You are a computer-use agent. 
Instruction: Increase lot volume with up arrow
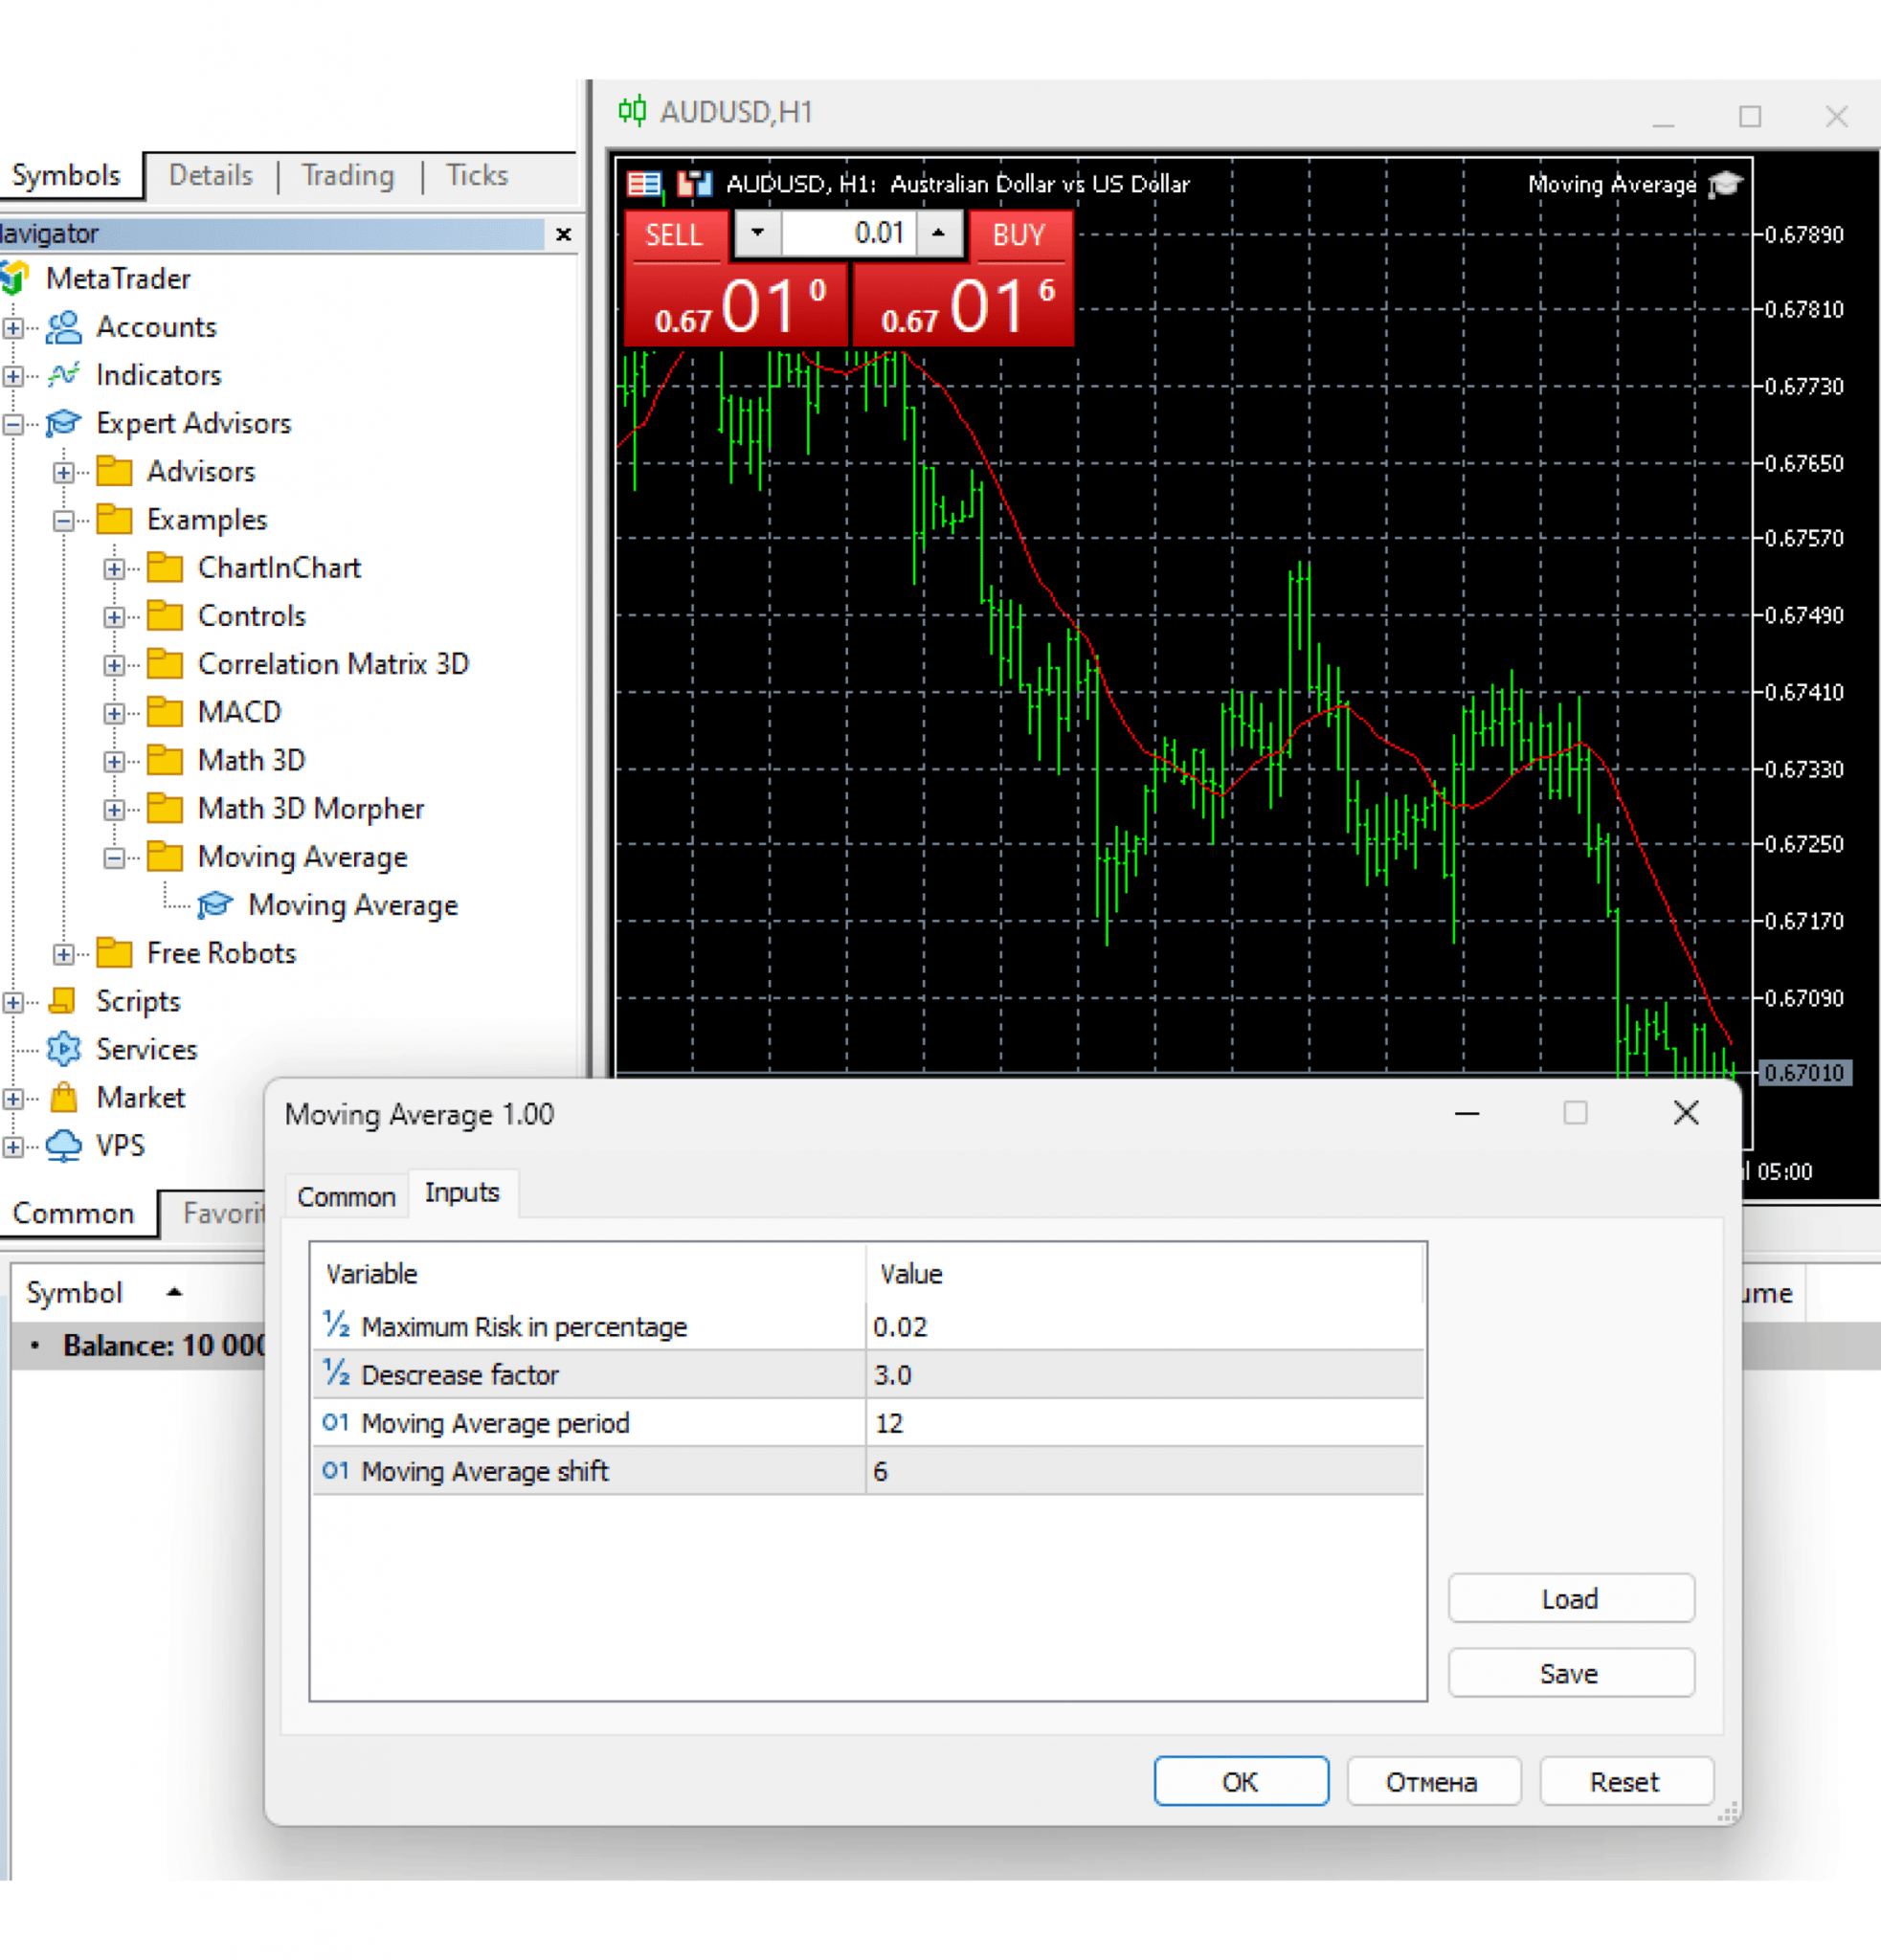point(938,233)
